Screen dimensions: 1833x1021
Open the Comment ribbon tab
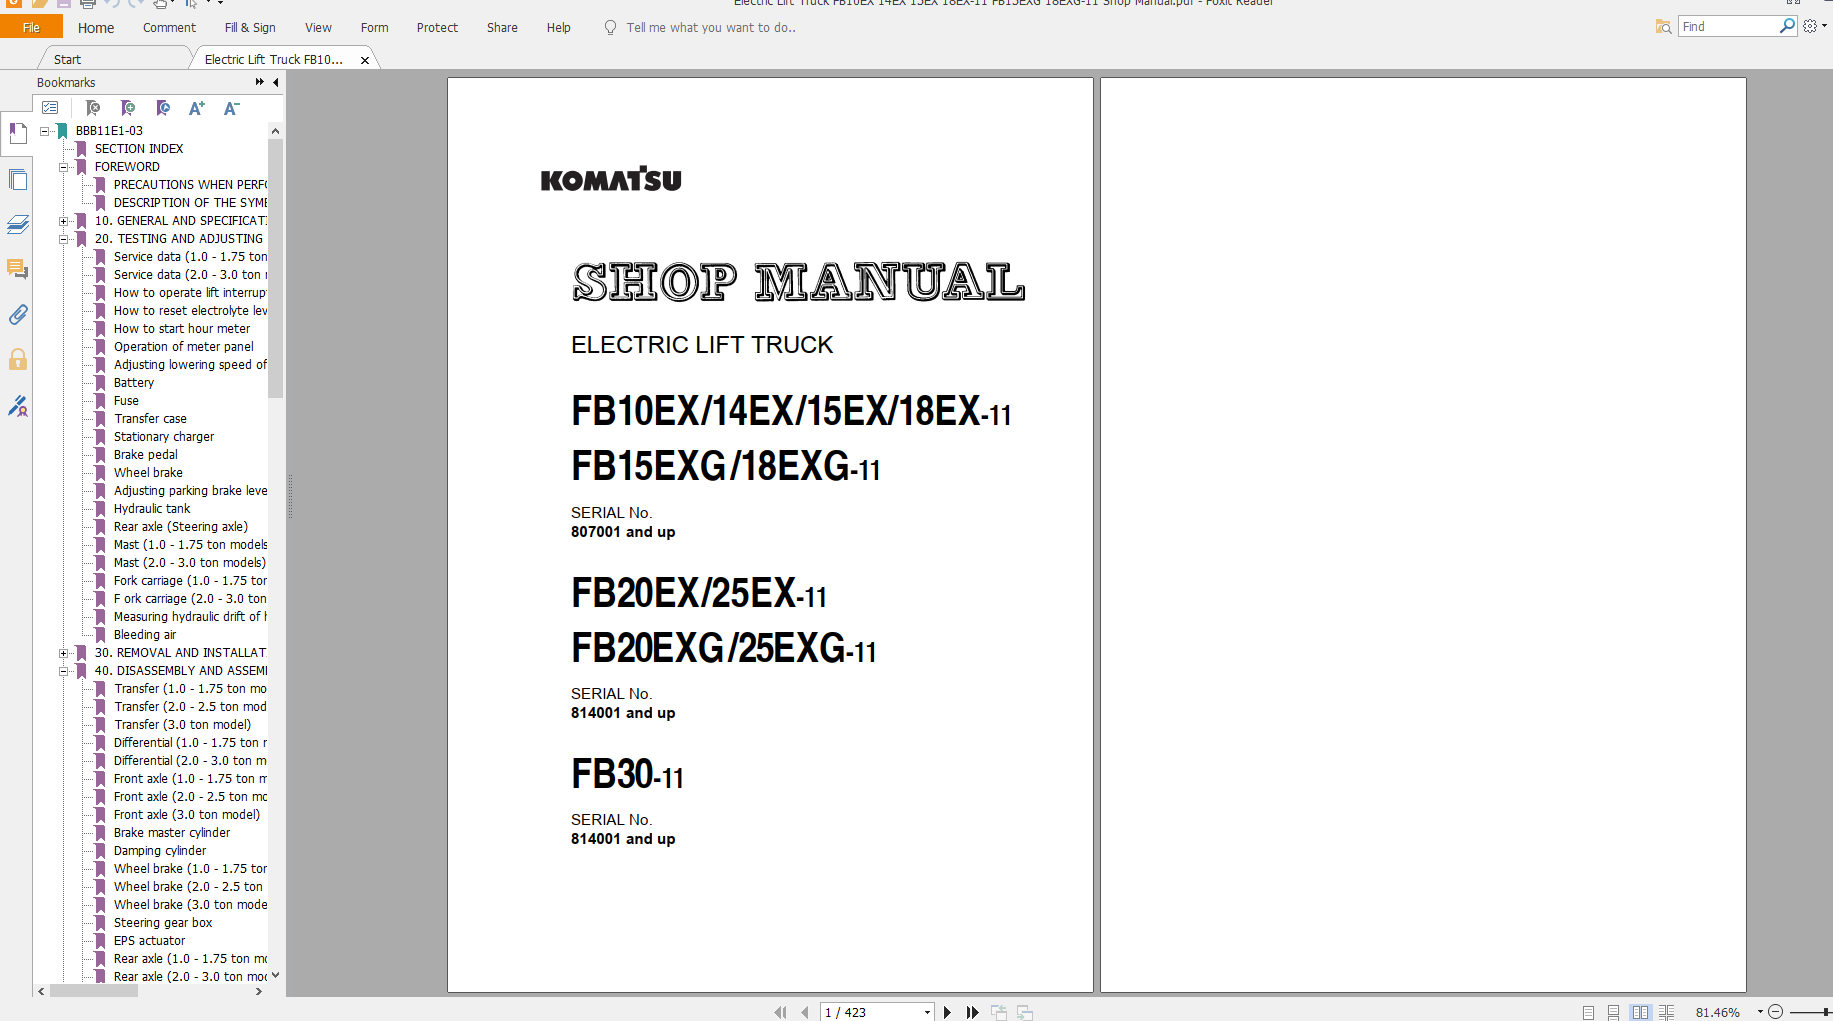point(169,27)
